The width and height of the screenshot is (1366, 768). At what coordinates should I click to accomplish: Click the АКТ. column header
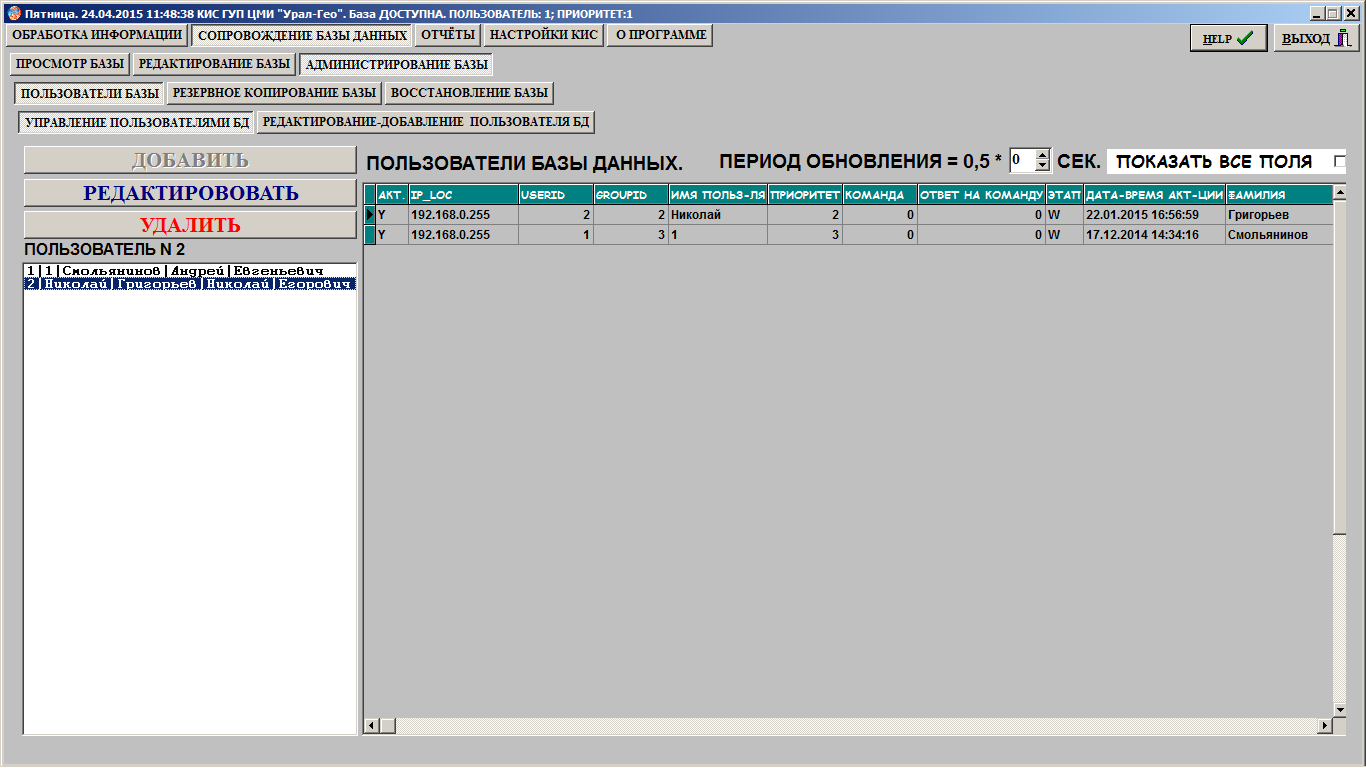point(391,195)
